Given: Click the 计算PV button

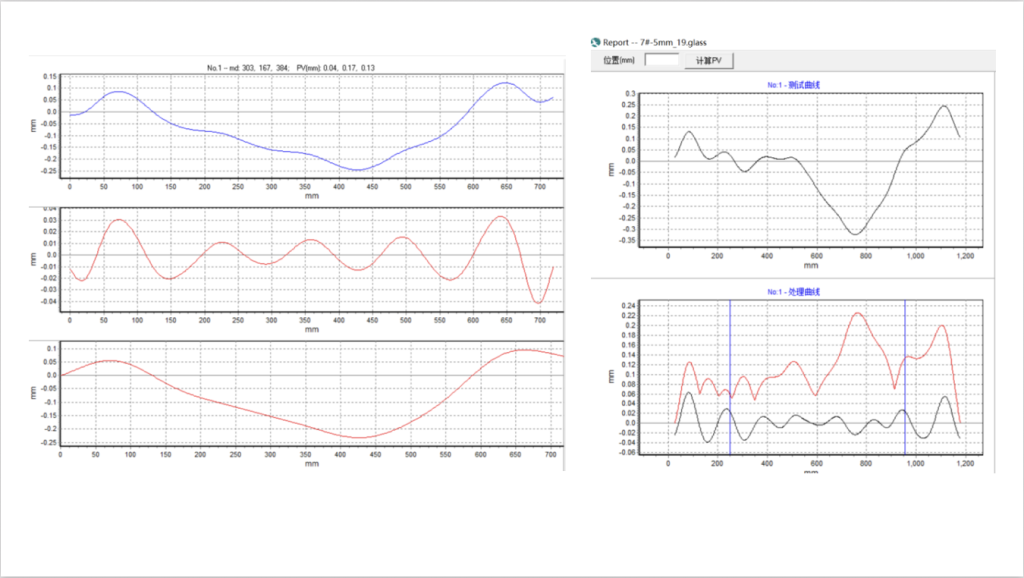Looking at the screenshot, I should 709,61.
